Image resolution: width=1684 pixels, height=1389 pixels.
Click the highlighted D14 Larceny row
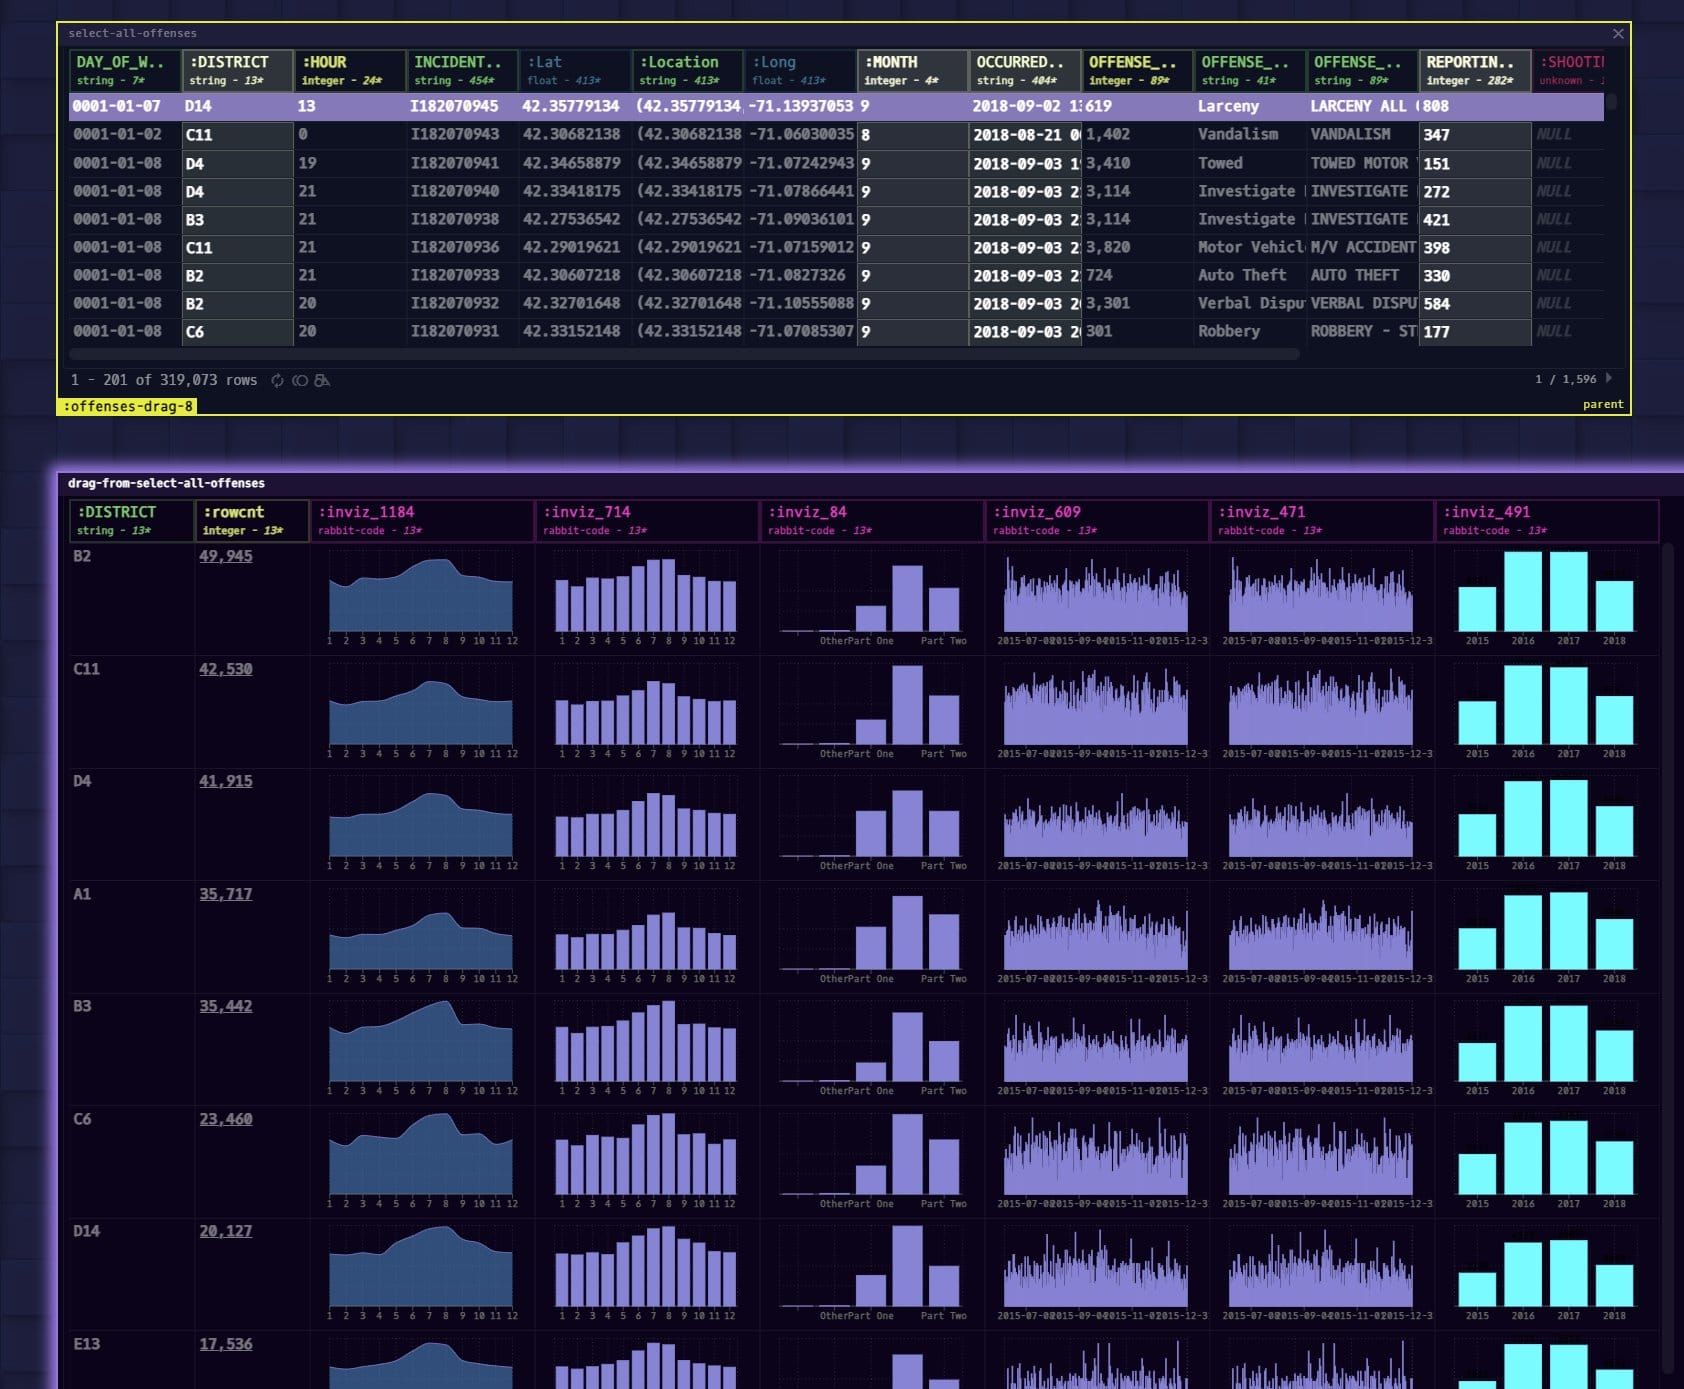point(836,106)
